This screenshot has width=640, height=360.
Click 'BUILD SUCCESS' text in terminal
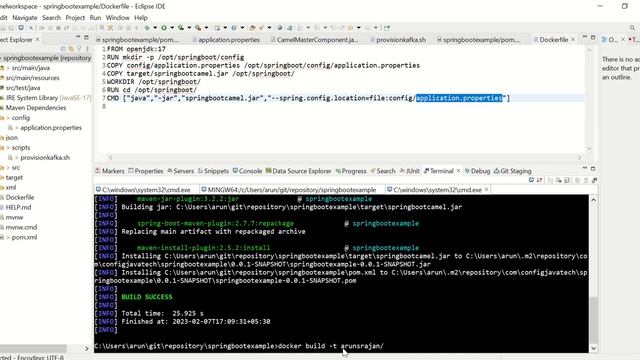coord(147,297)
